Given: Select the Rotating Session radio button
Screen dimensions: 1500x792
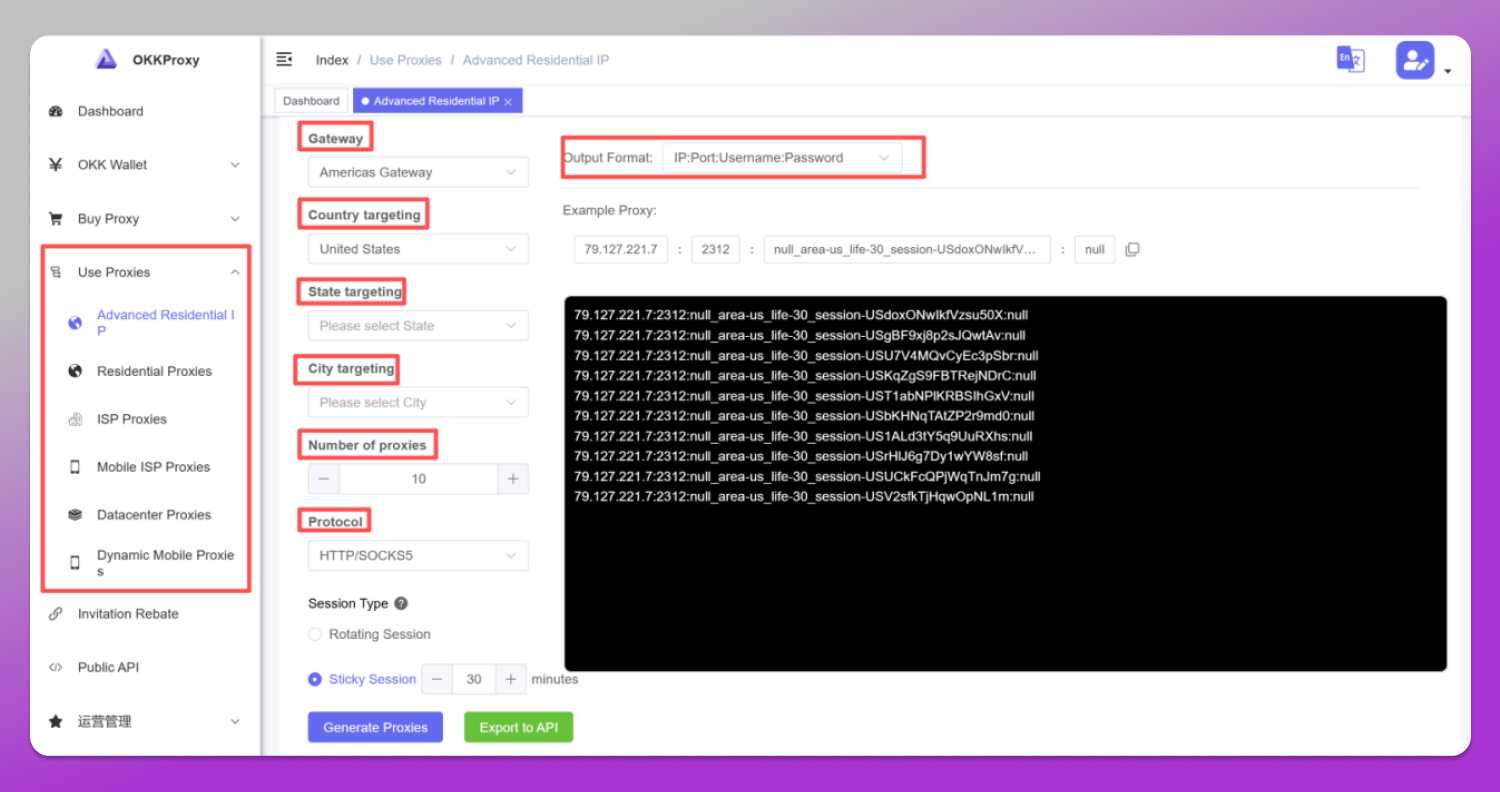Looking at the screenshot, I should [x=315, y=634].
